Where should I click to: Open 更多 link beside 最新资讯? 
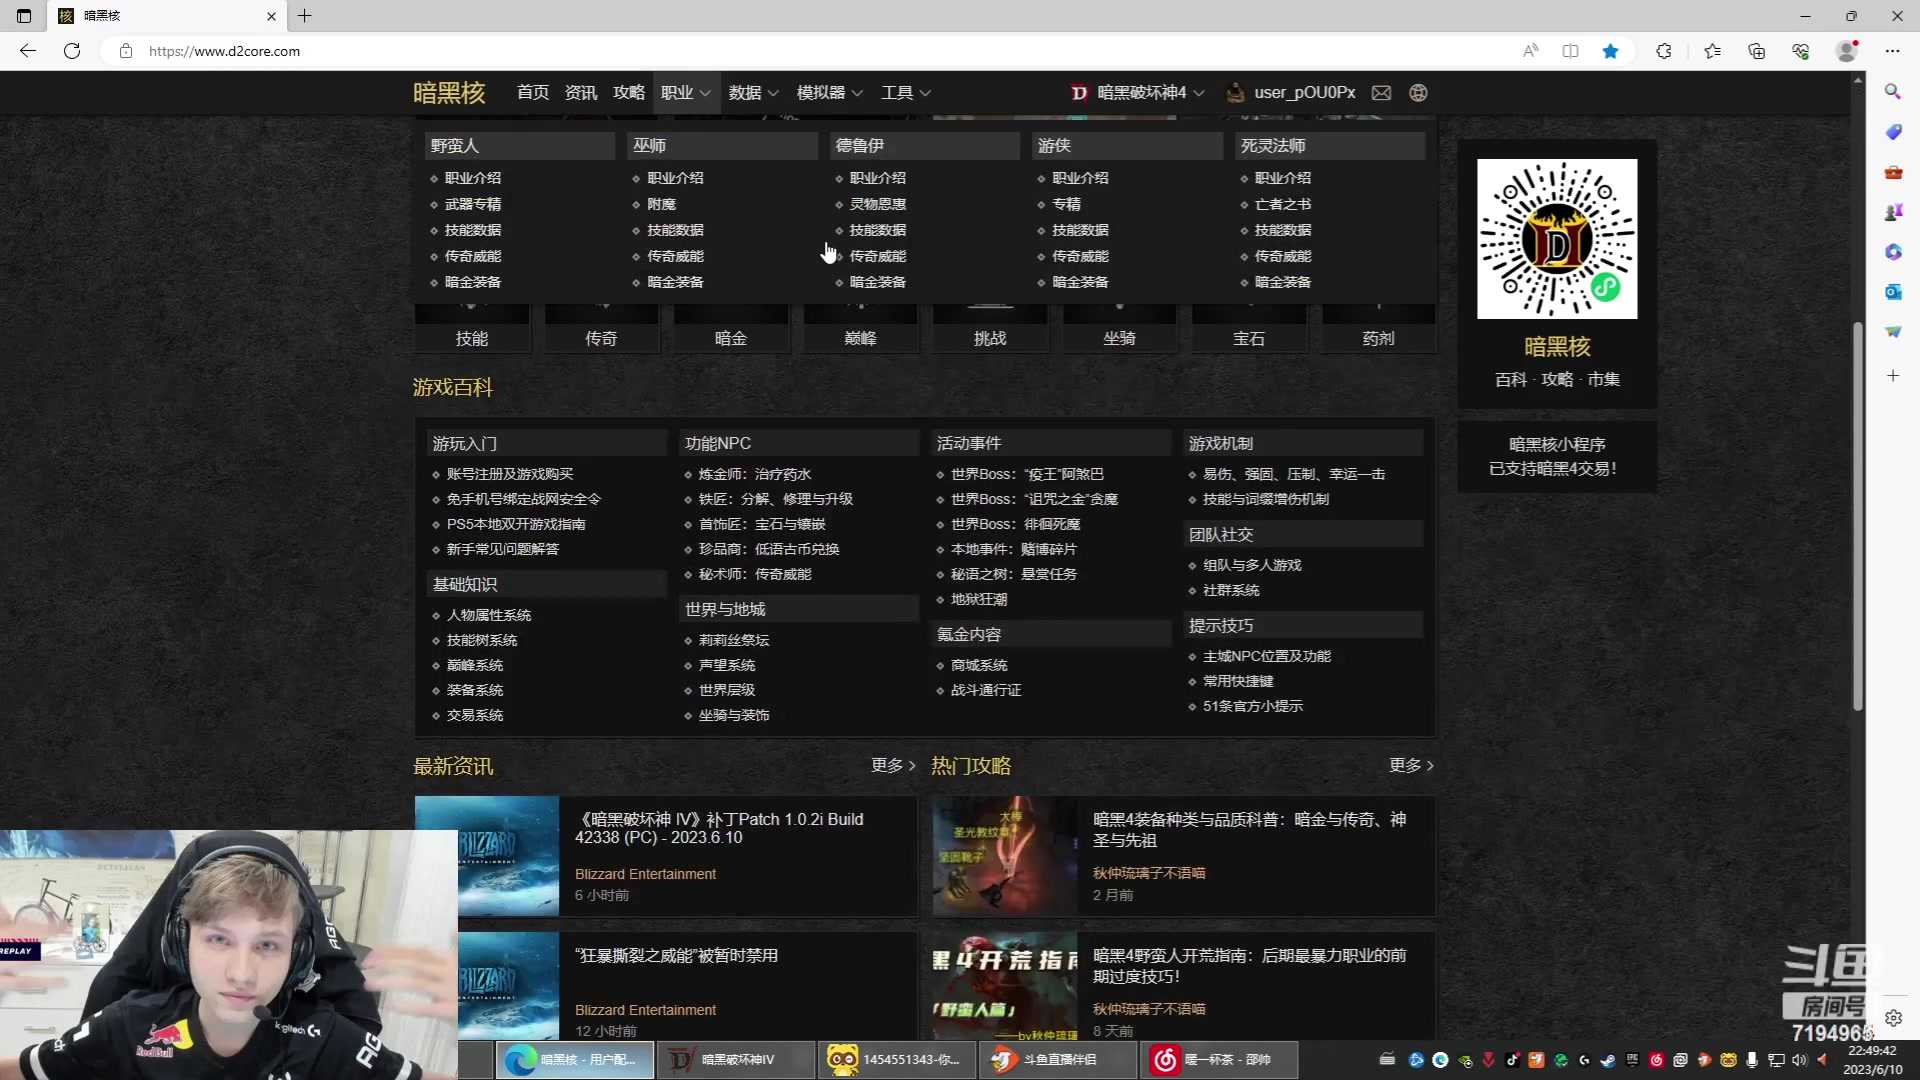click(x=893, y=765)
